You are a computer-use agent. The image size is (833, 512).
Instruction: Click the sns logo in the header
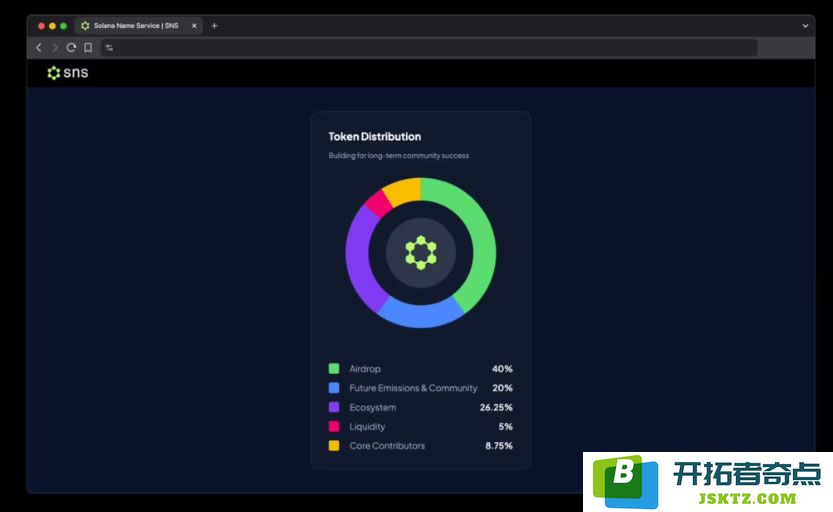tap(67, 72)
